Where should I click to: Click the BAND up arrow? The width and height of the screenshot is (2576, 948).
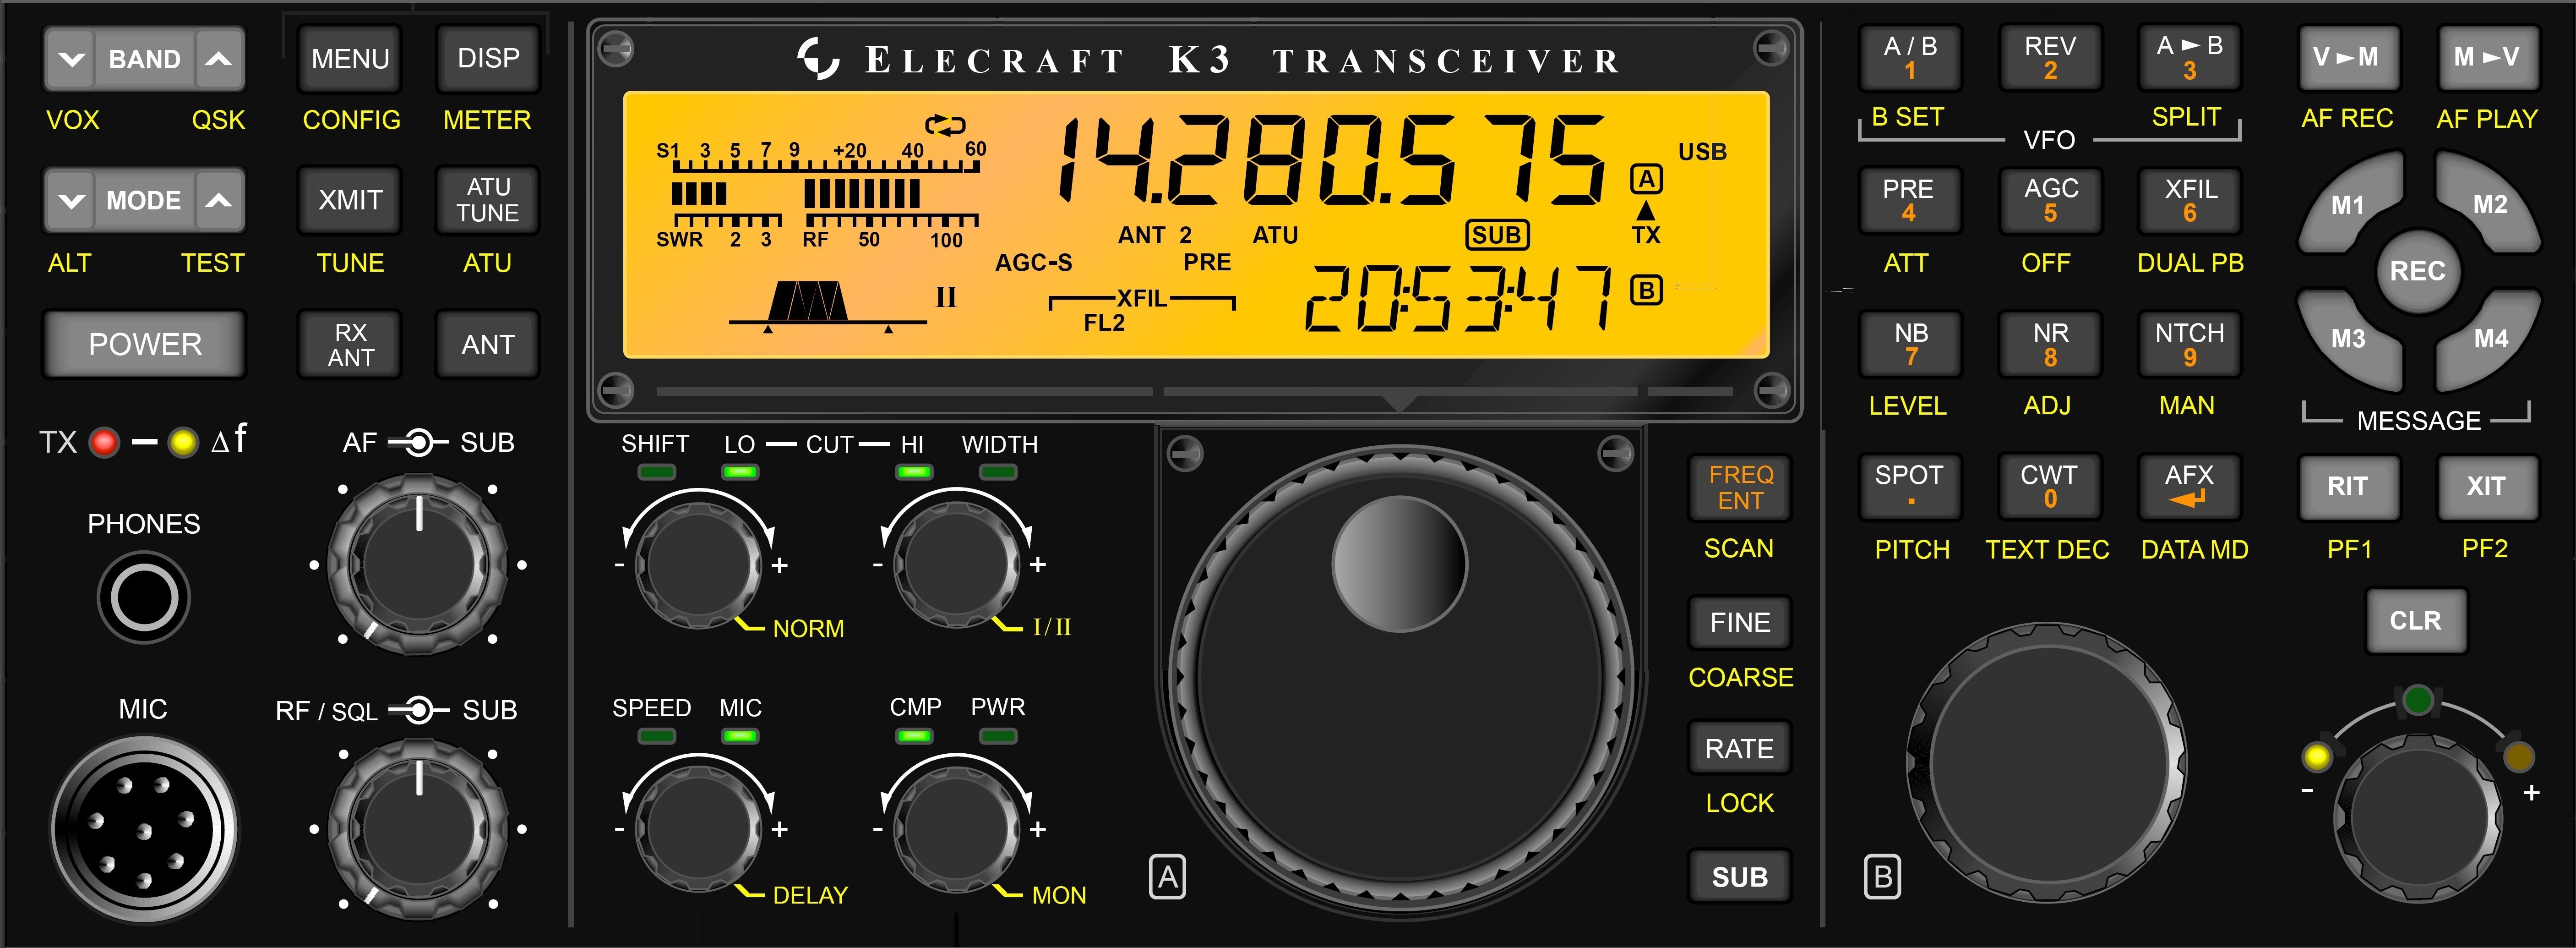point(218,59)
